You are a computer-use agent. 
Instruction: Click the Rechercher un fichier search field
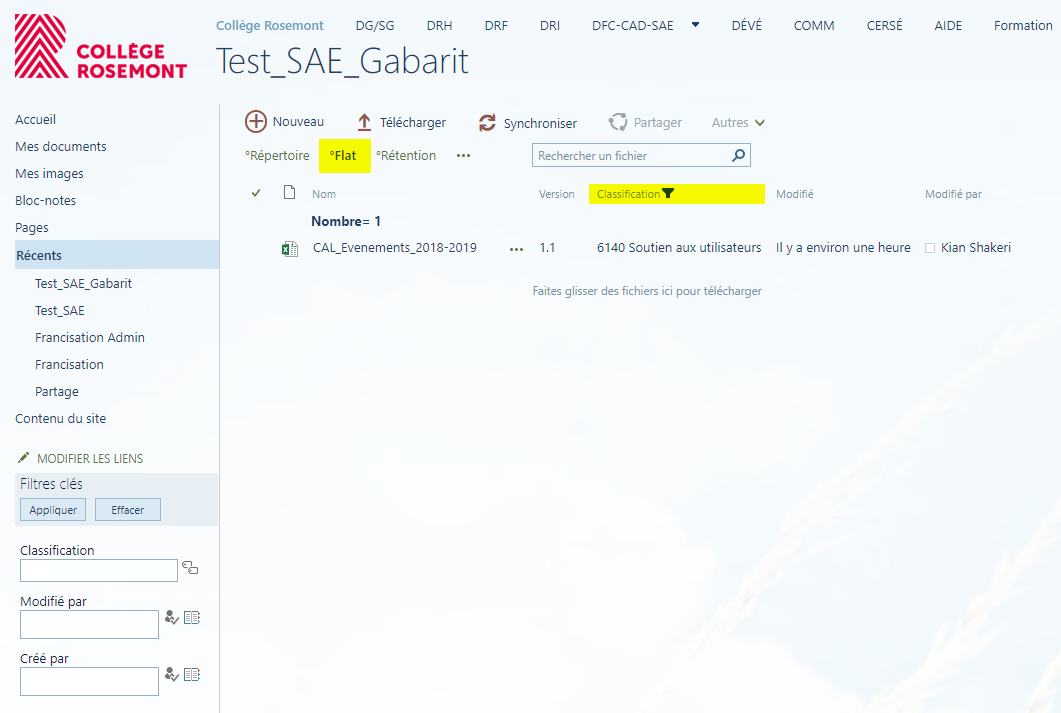coord(630,156)
